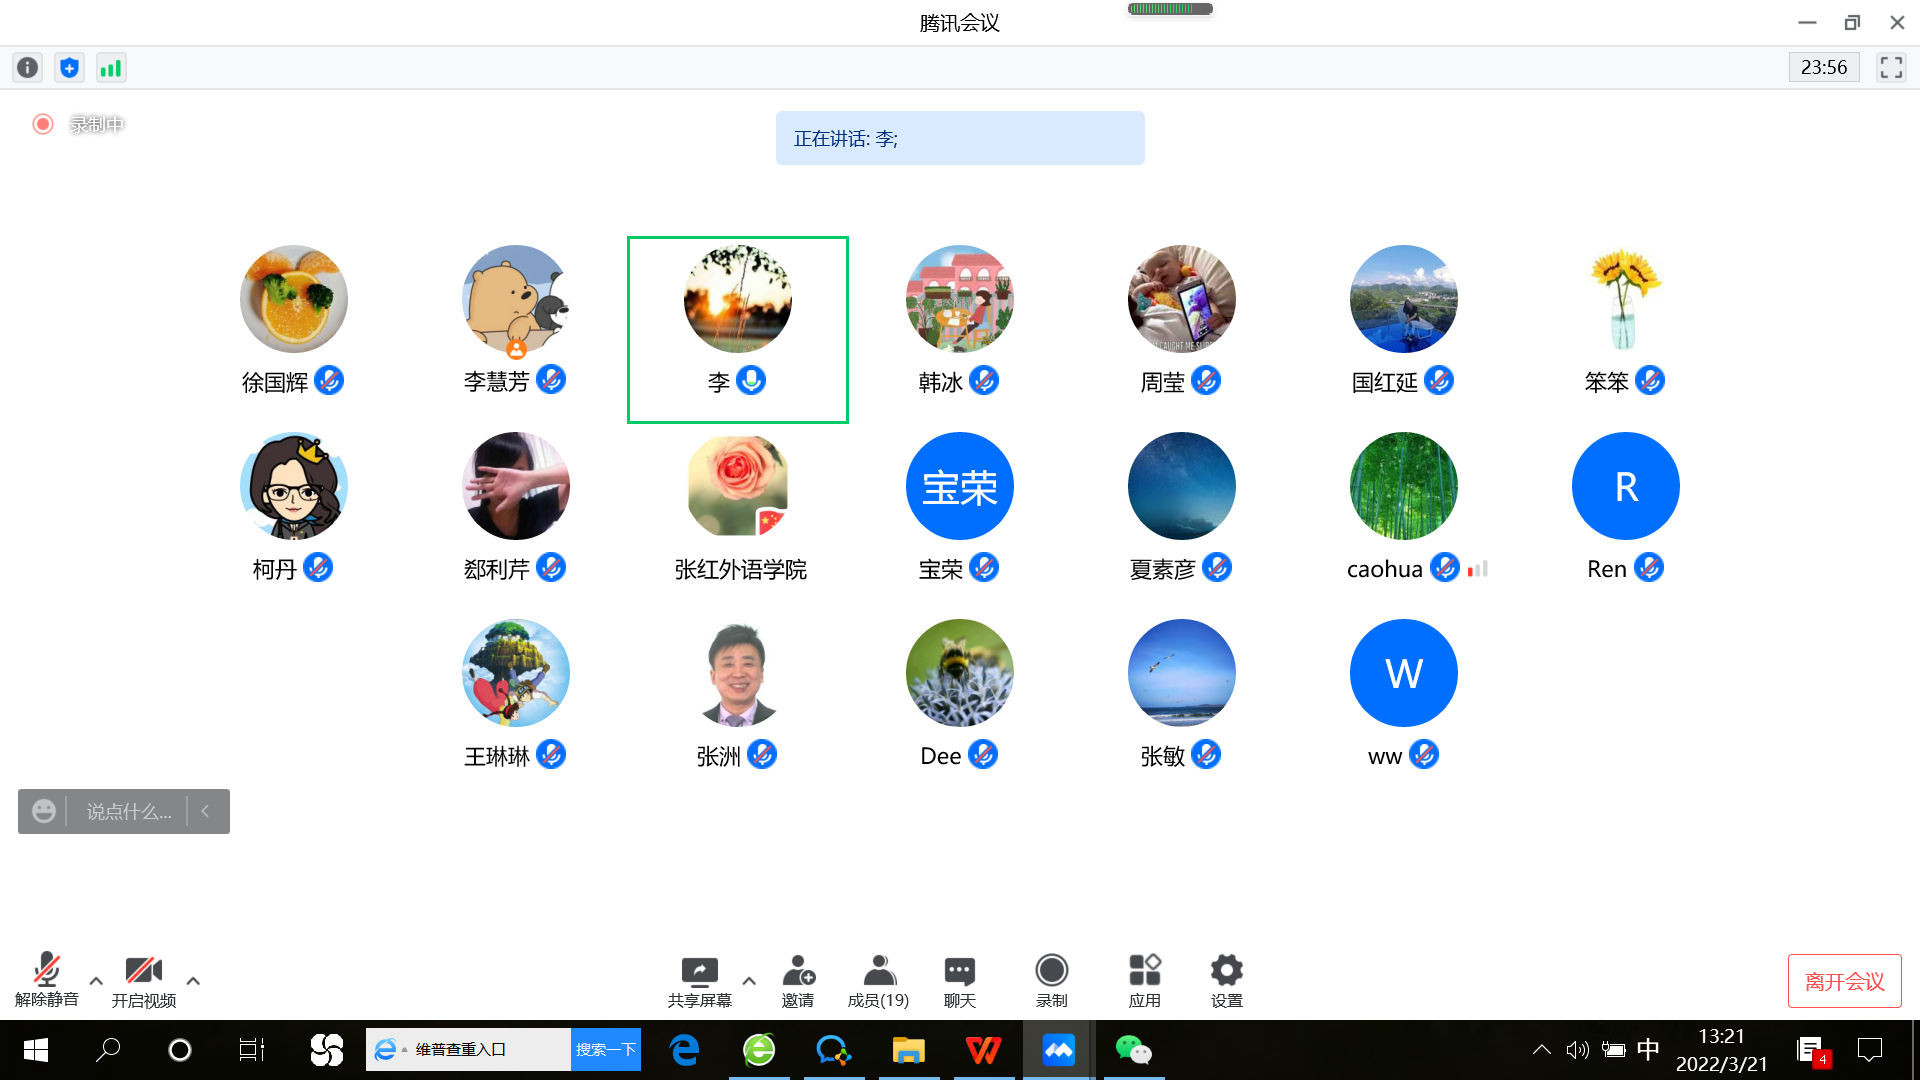Image resolution: width=1920 pixels, height=1080 pixels.
Task: Select 张洲's portrait avatar
Action: click(x=738, y=673)
